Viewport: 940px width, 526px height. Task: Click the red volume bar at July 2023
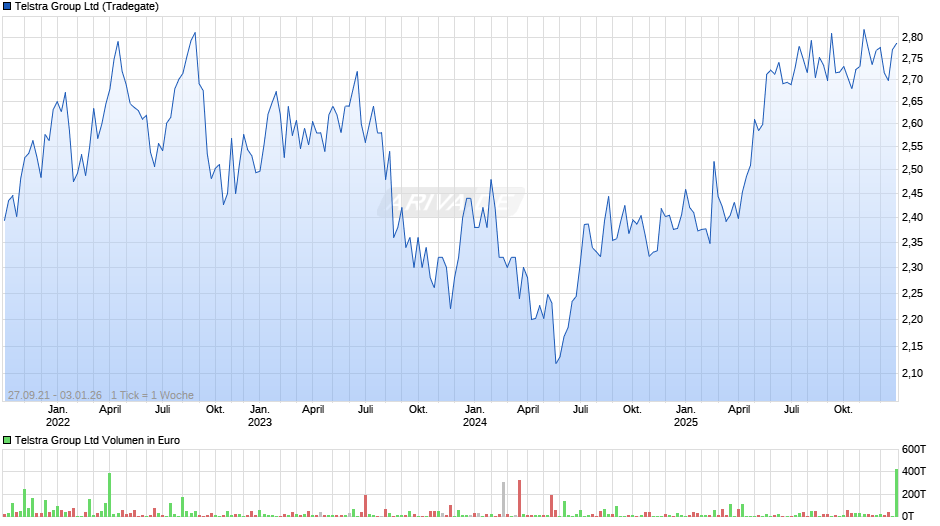[366, 506]
